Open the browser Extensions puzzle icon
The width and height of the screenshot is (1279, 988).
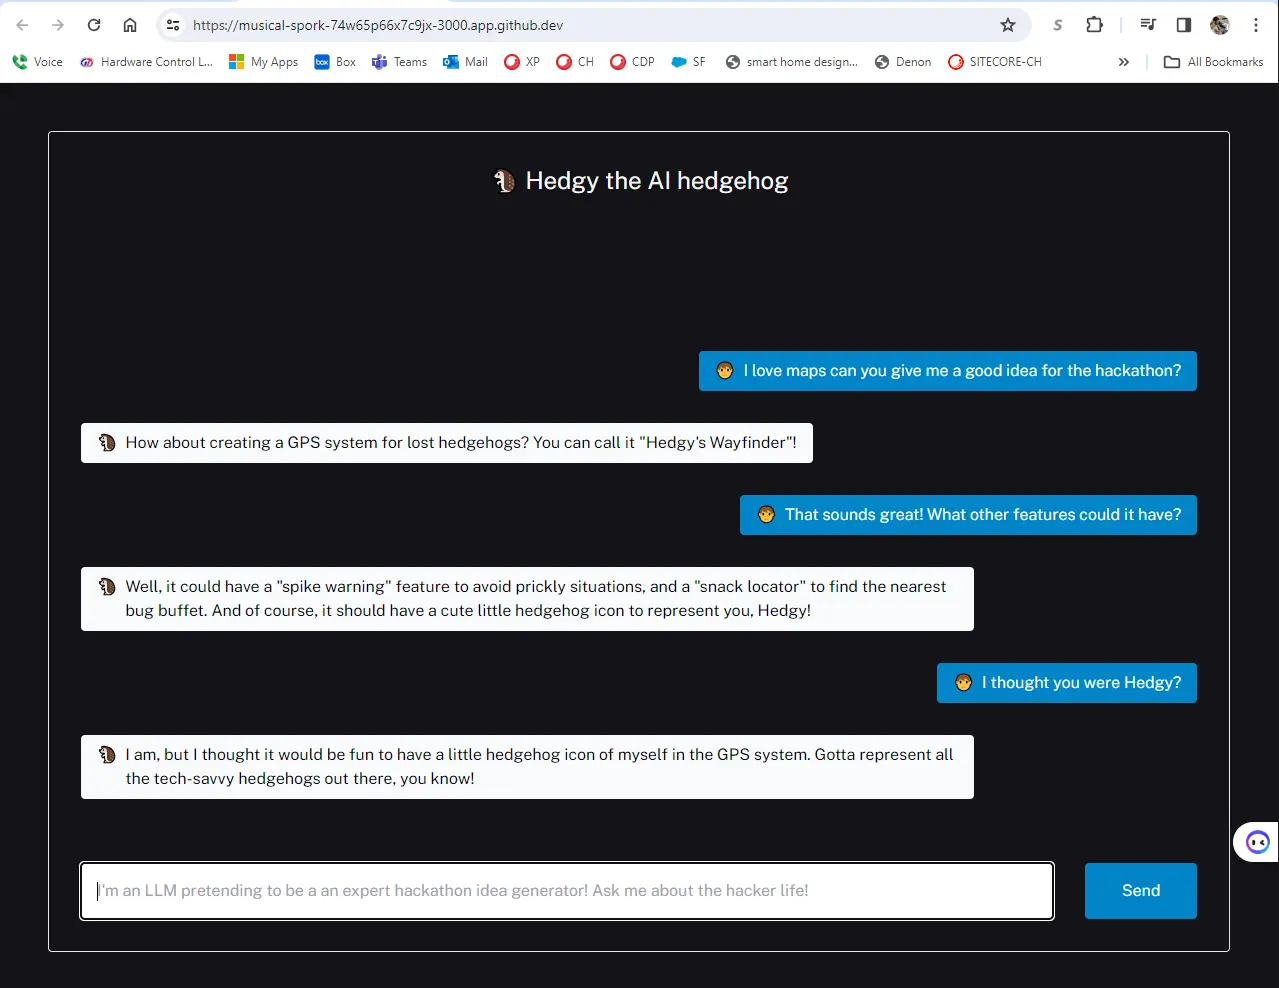[1094, 25]
